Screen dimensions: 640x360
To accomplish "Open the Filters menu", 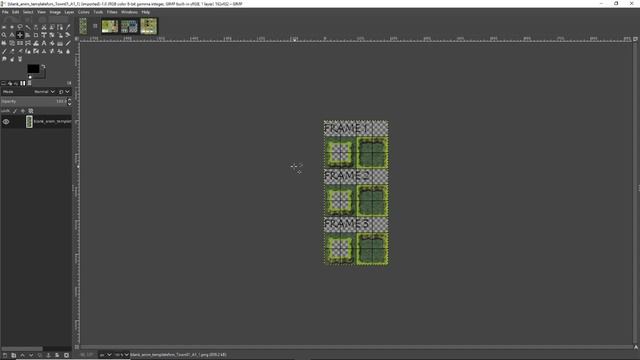I will tap(112, 12).
